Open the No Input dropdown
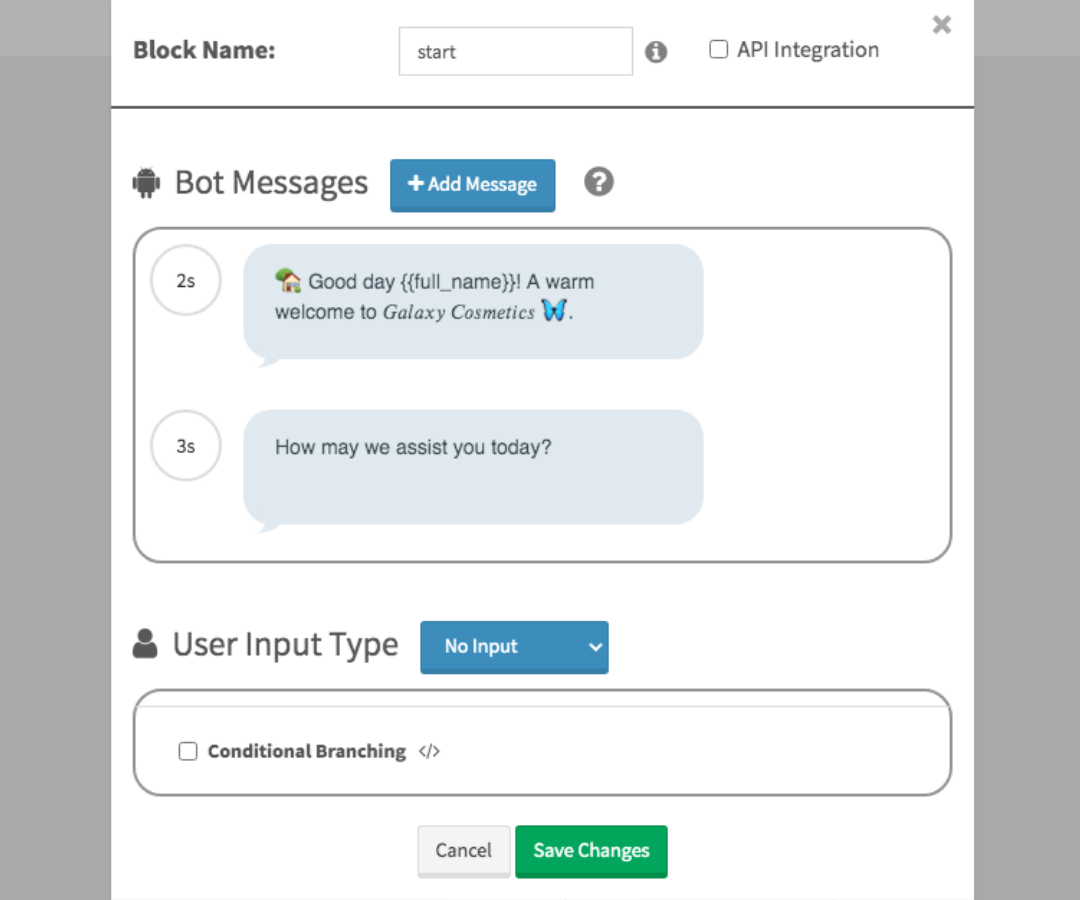 [514, 647]
